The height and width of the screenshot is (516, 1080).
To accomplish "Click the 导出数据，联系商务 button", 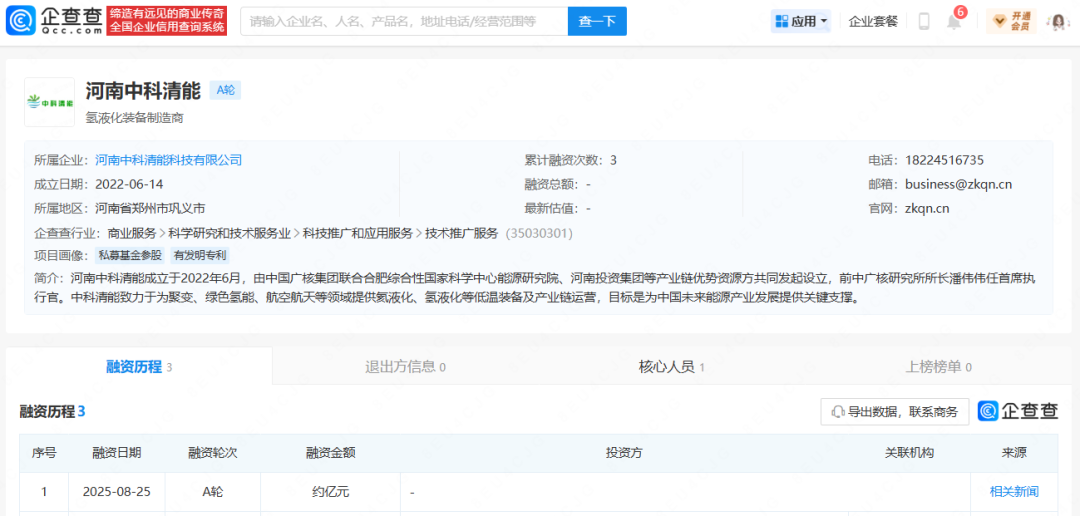I will [x=895, y=411].
